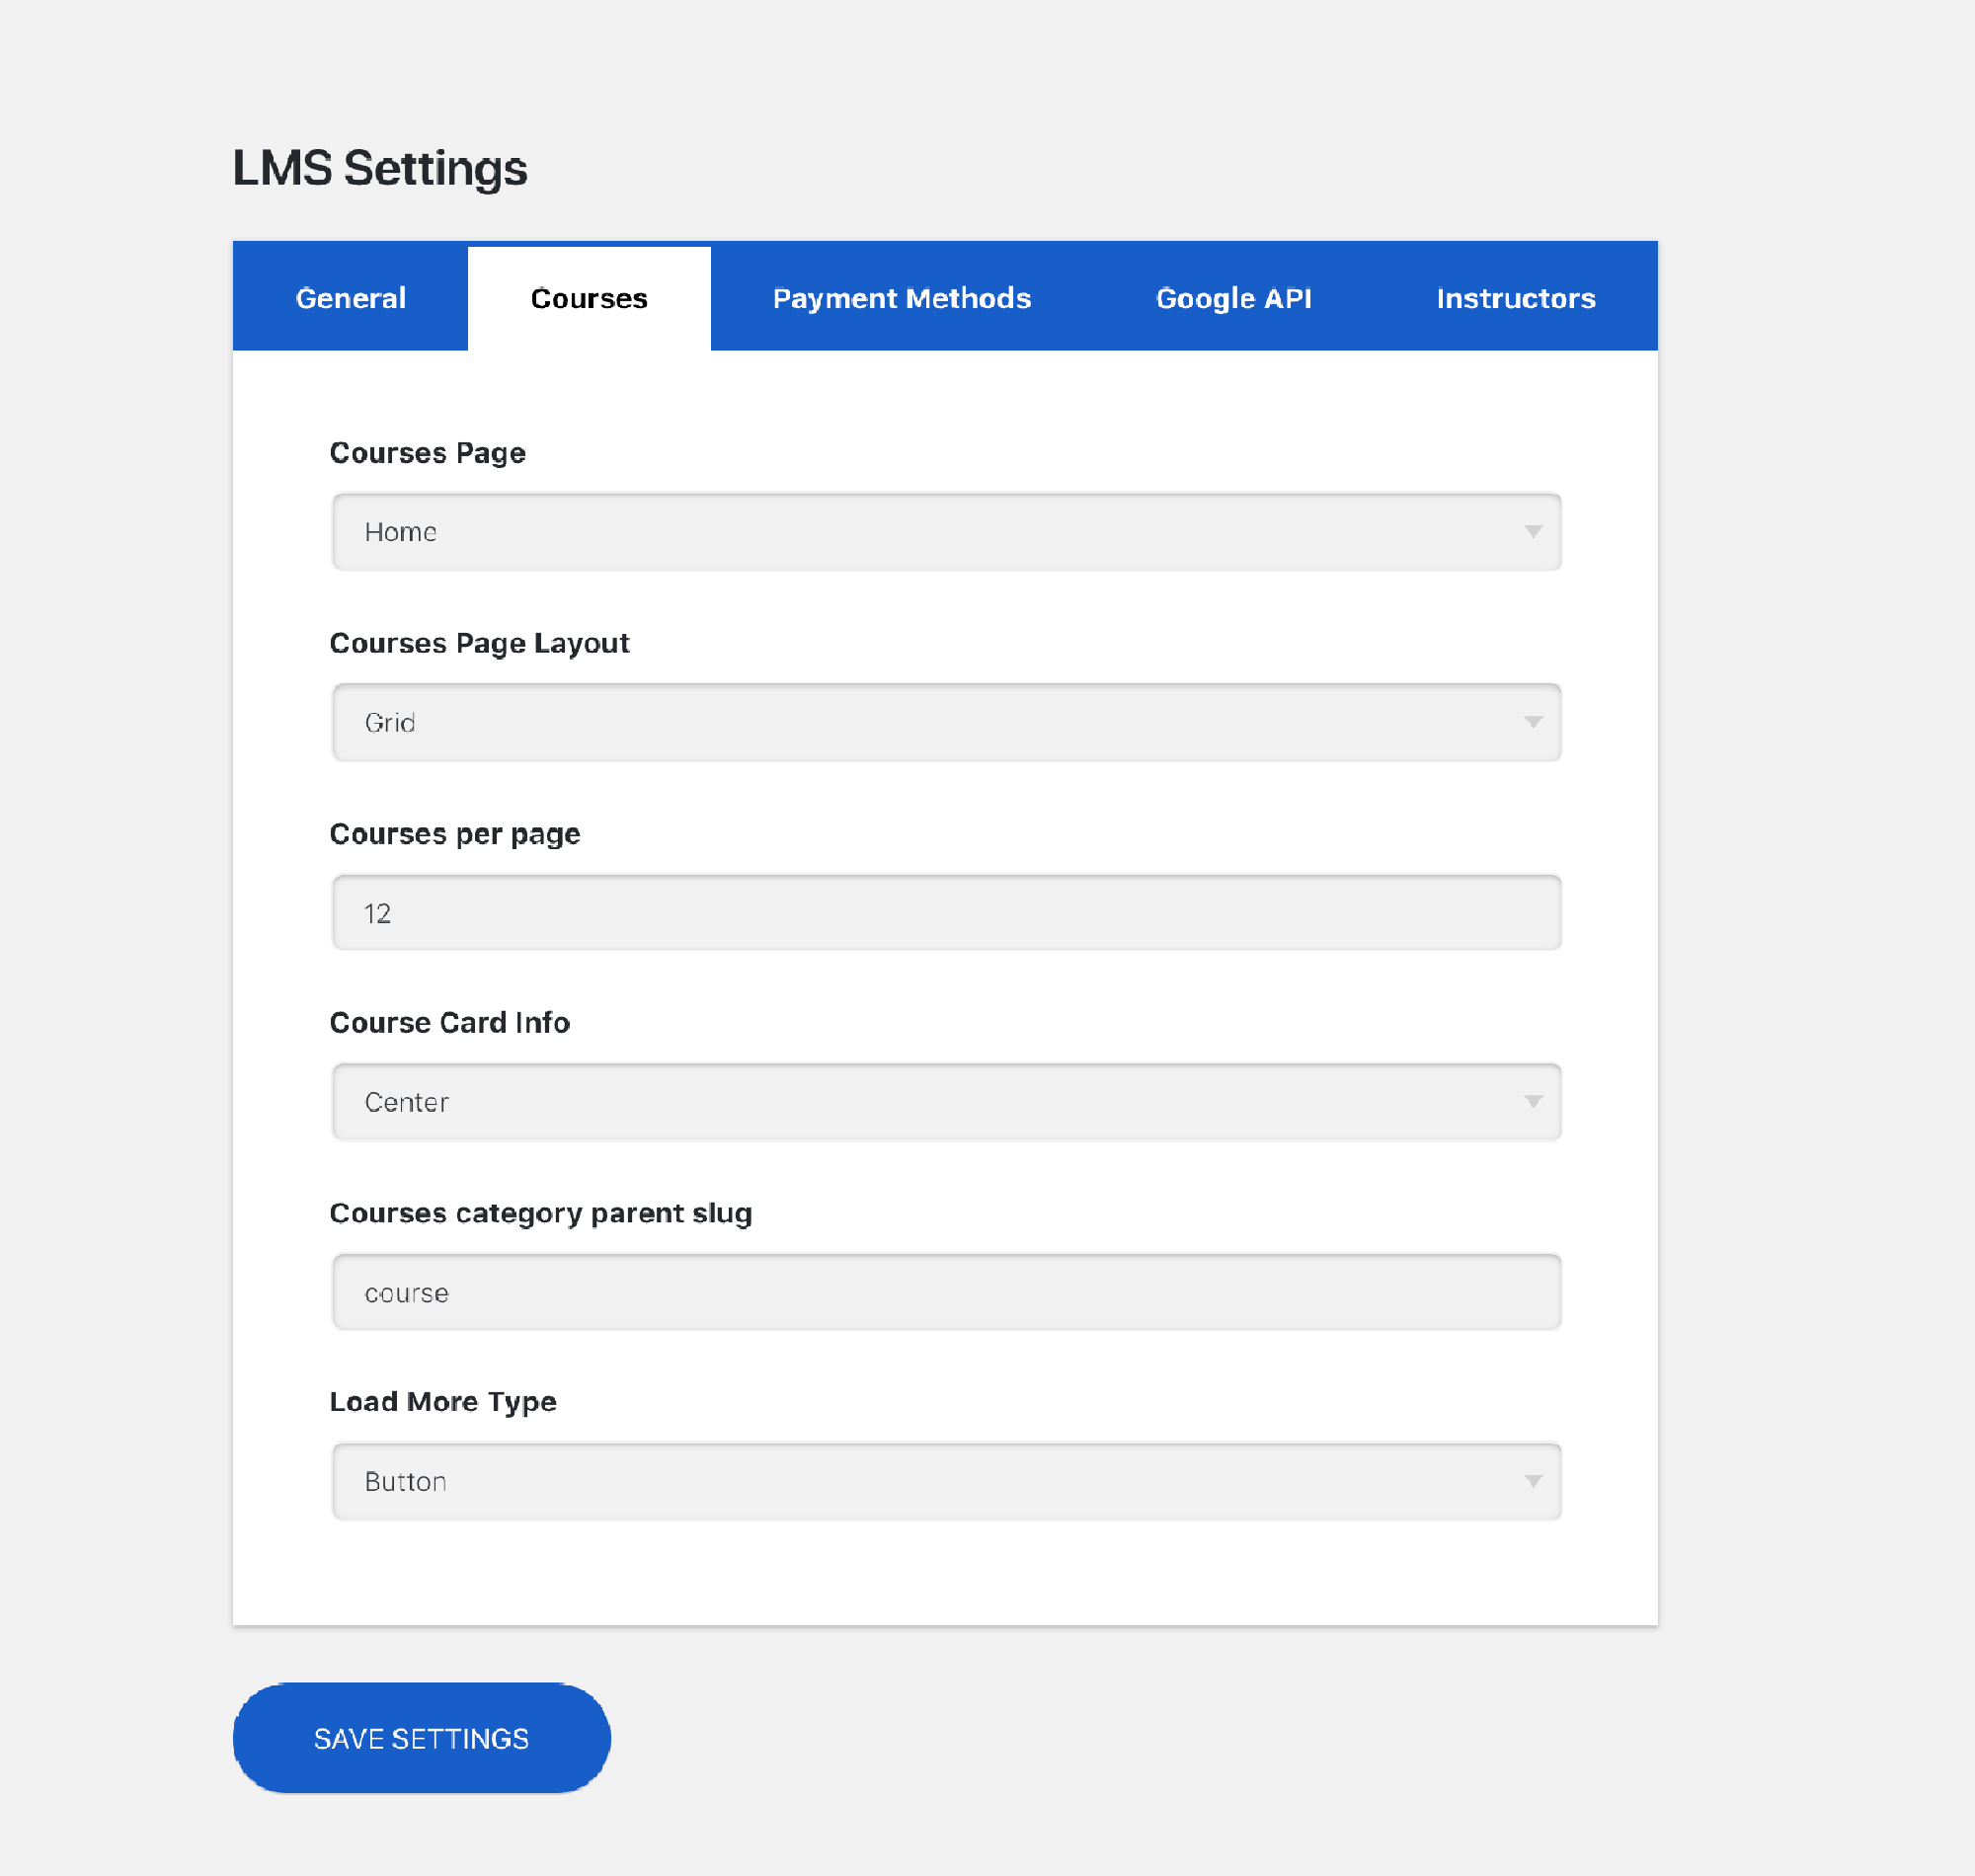Click the chevron on the Button selector

click(1536, 1482)
